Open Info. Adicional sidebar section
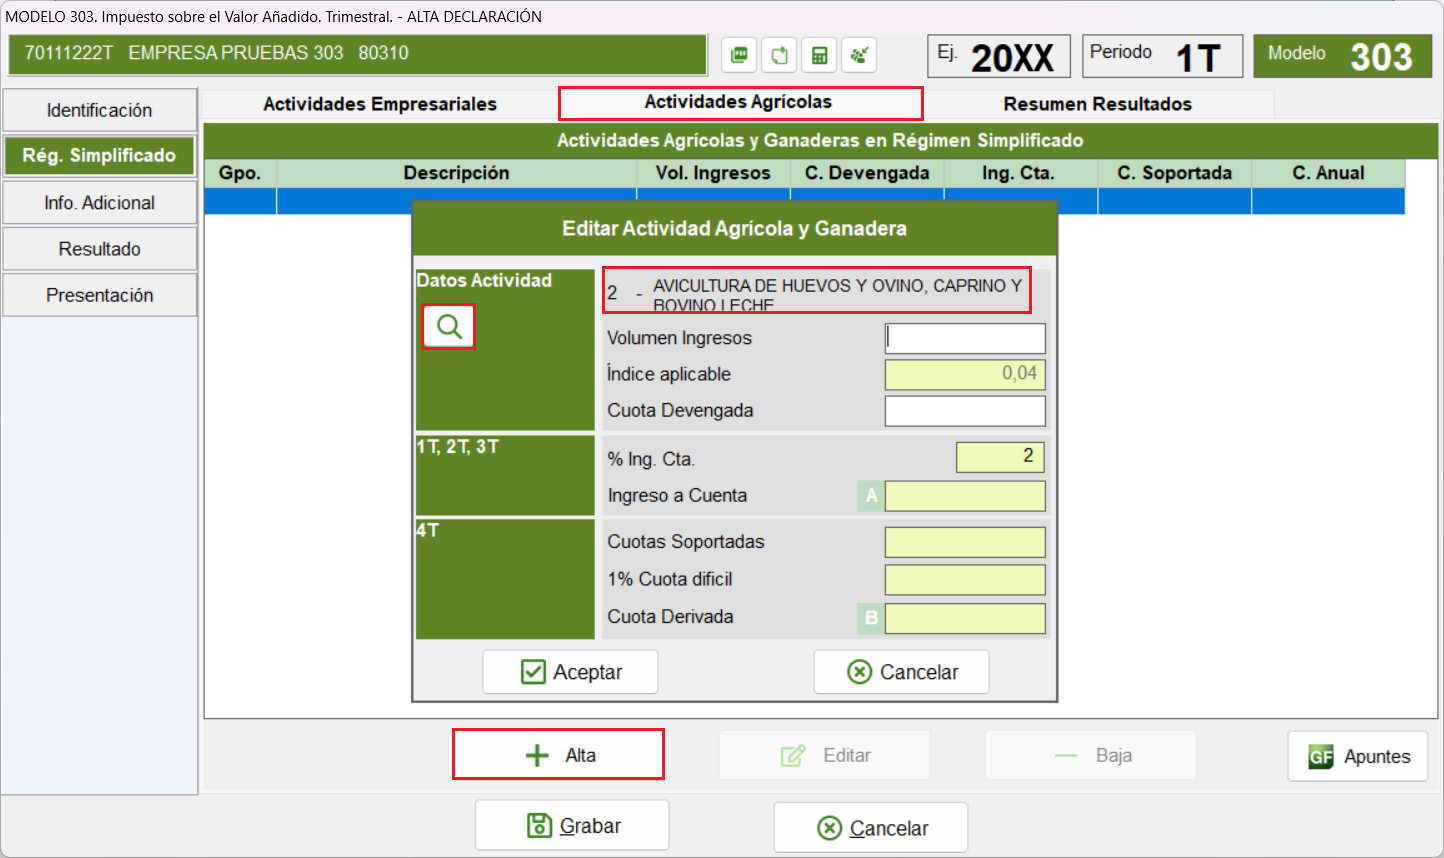Screen dimensions: 1444x858 tap(99, 203)
